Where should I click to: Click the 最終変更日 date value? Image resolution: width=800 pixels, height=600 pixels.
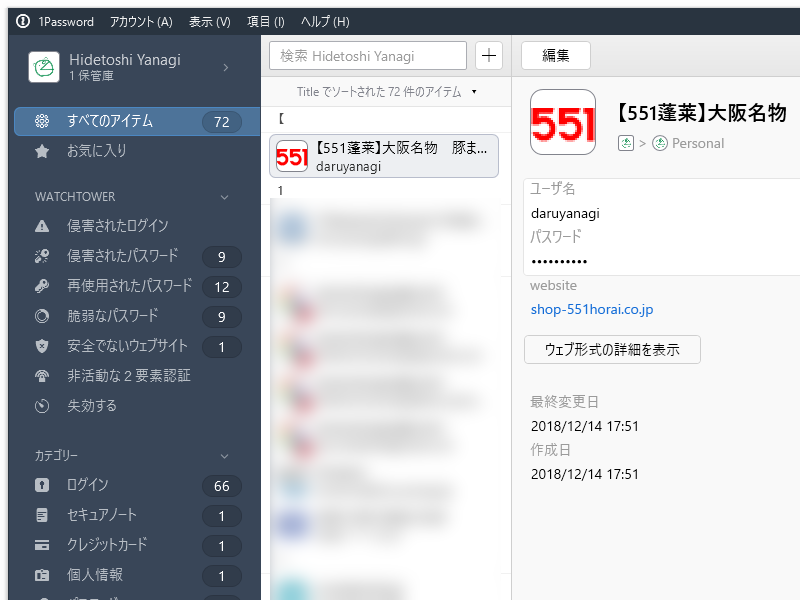pyautogui.click(x=585, y=426)
